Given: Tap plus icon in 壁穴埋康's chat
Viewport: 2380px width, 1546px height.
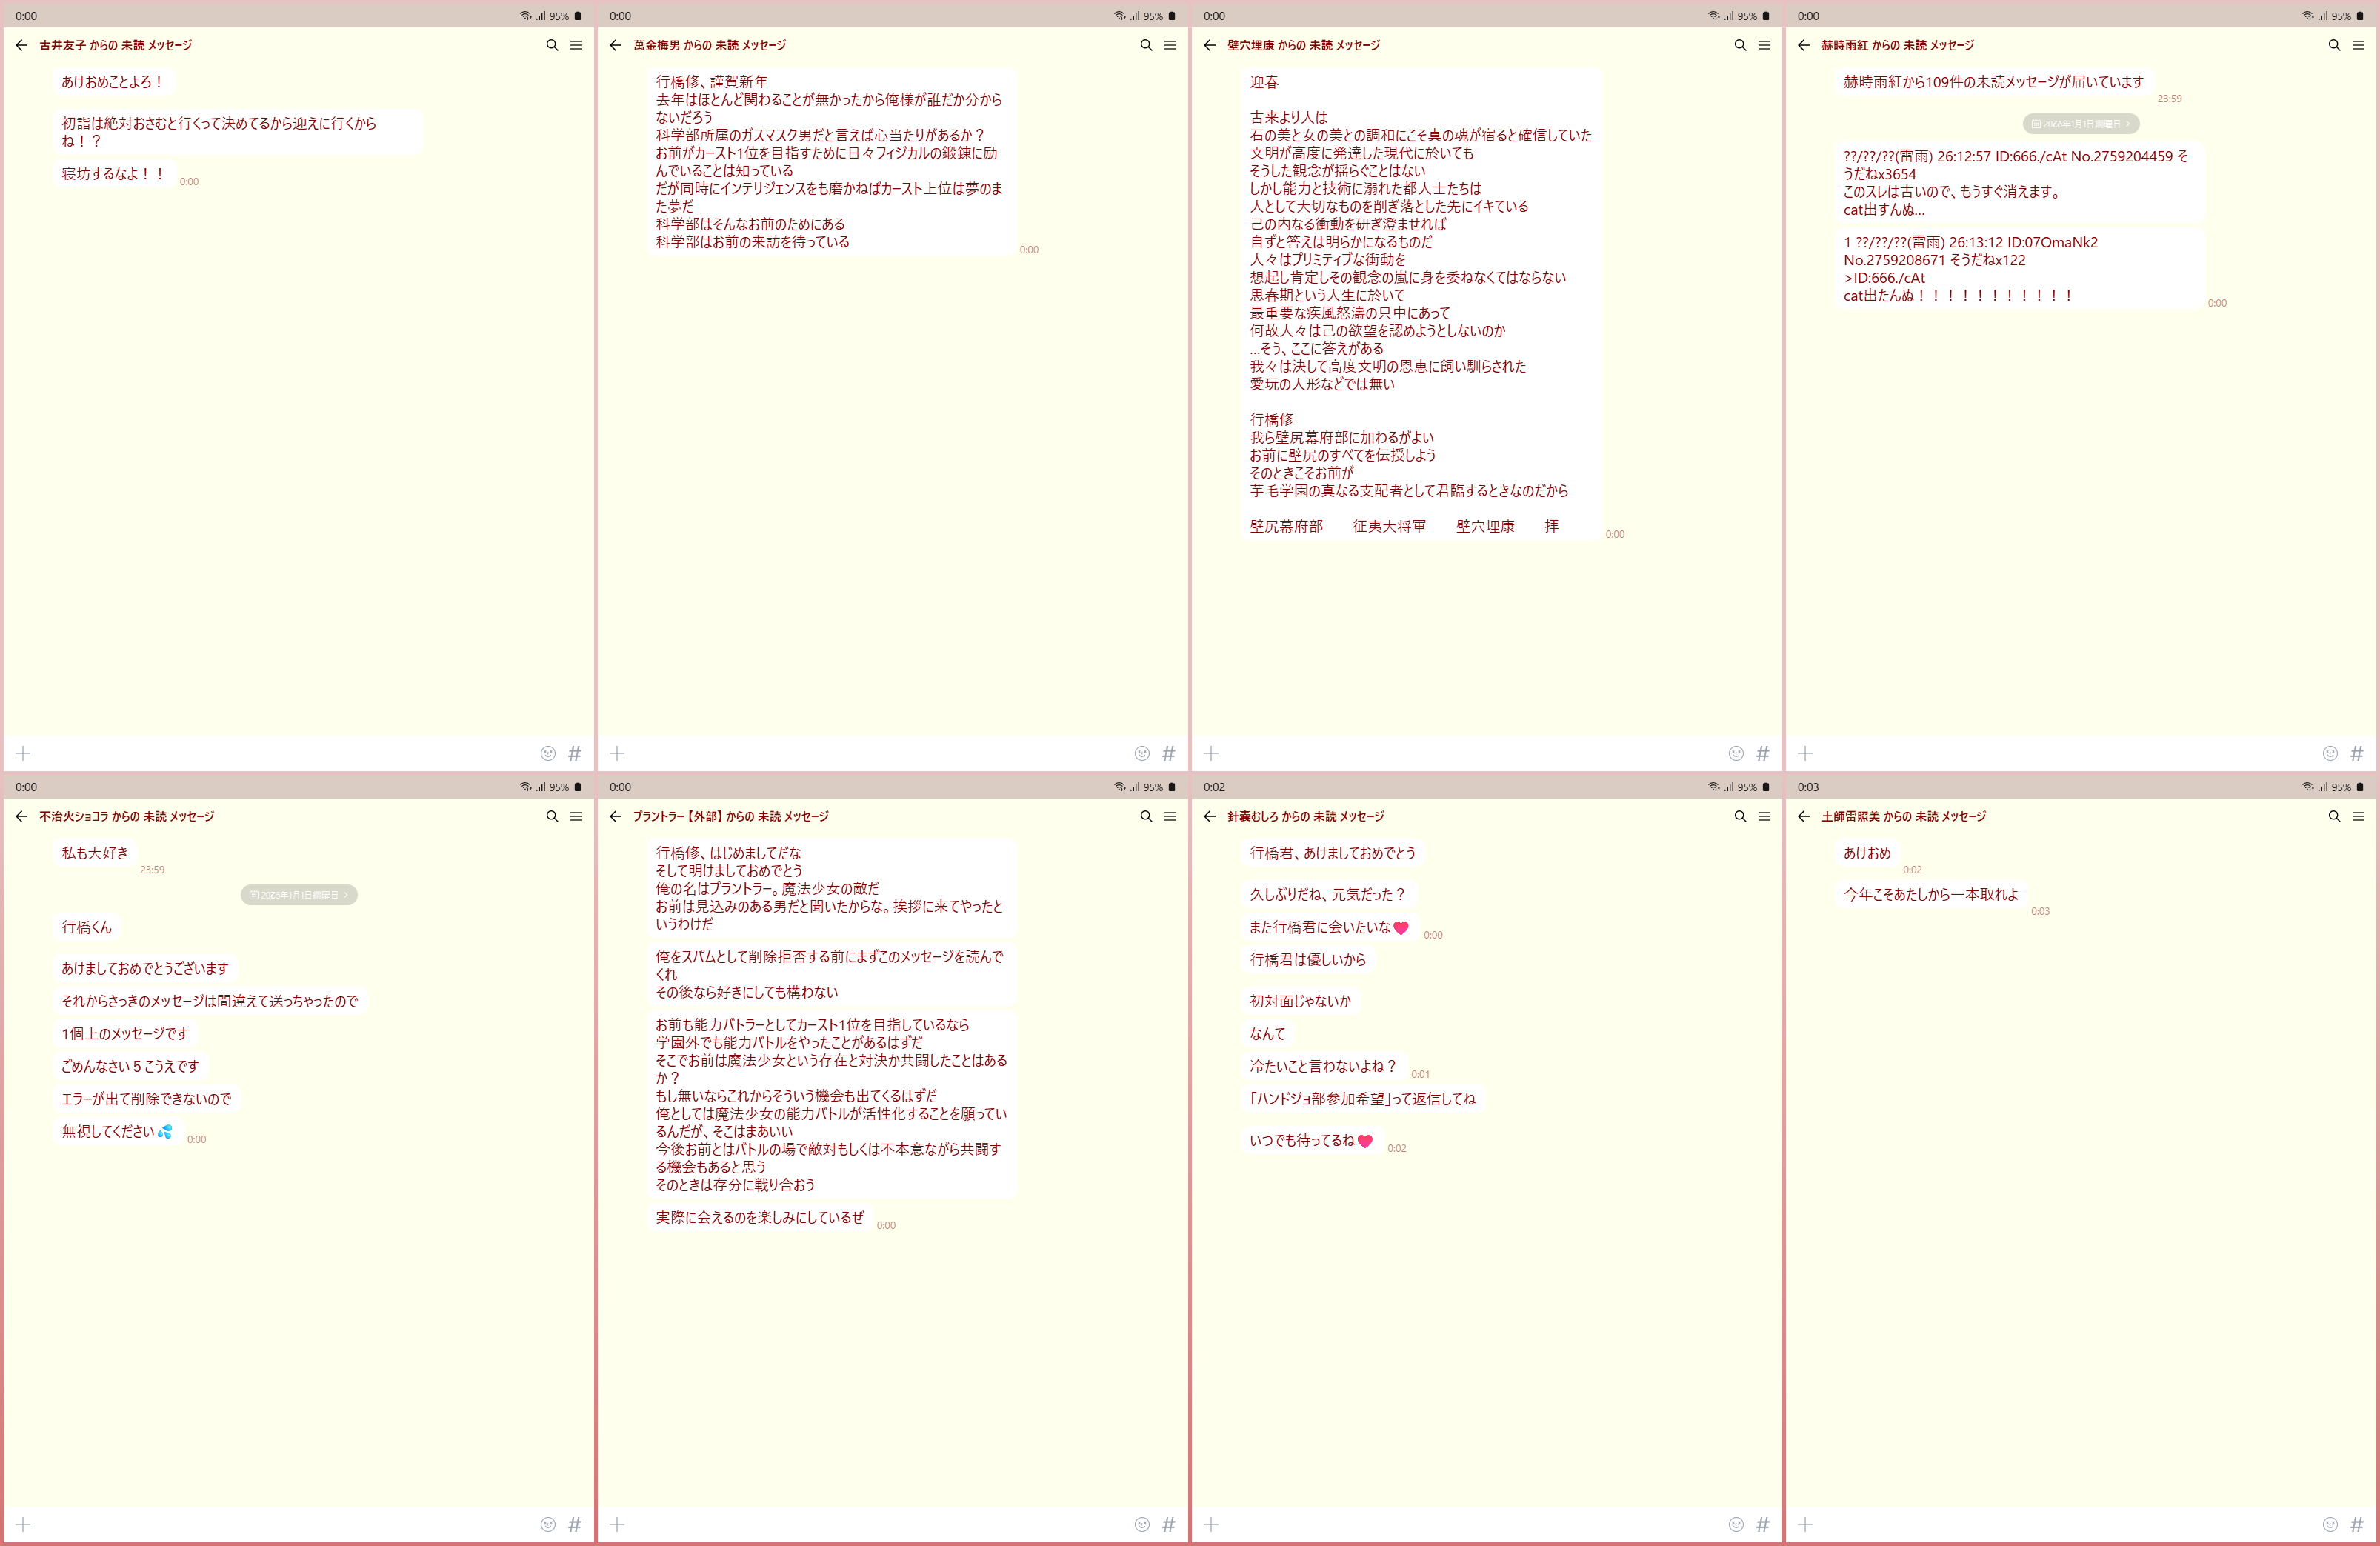Looking at the screenshot, I should [1211, 753].
